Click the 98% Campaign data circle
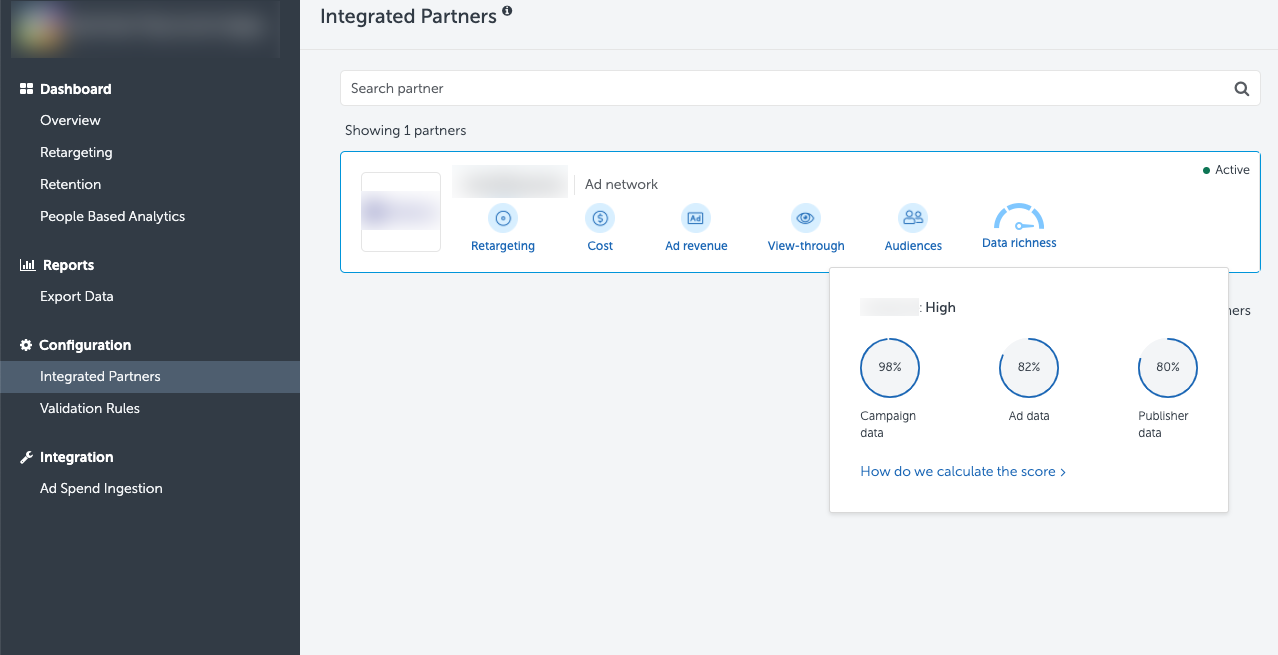This screenshot has width=1278, height=655. [x=890, y=367]
